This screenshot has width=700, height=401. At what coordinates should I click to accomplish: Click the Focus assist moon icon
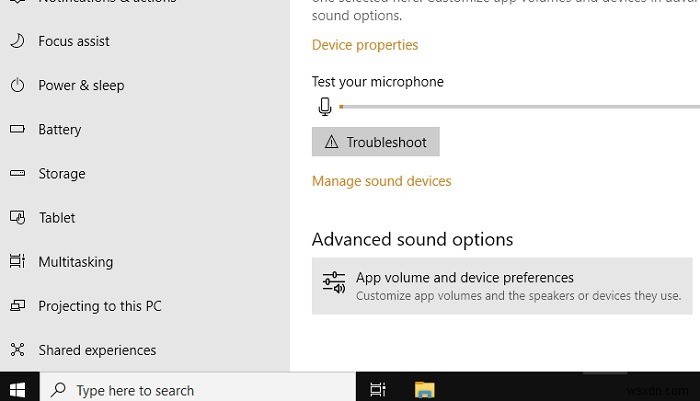coord(17,41)
